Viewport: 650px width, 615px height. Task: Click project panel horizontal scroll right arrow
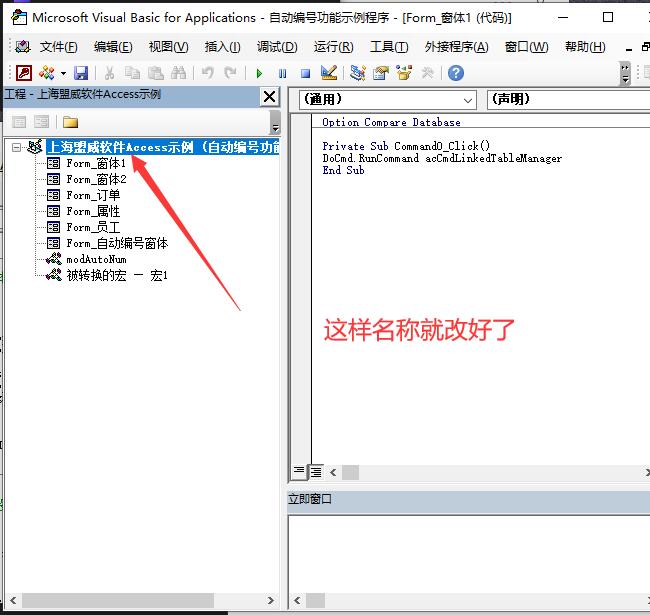pos(271,600)
